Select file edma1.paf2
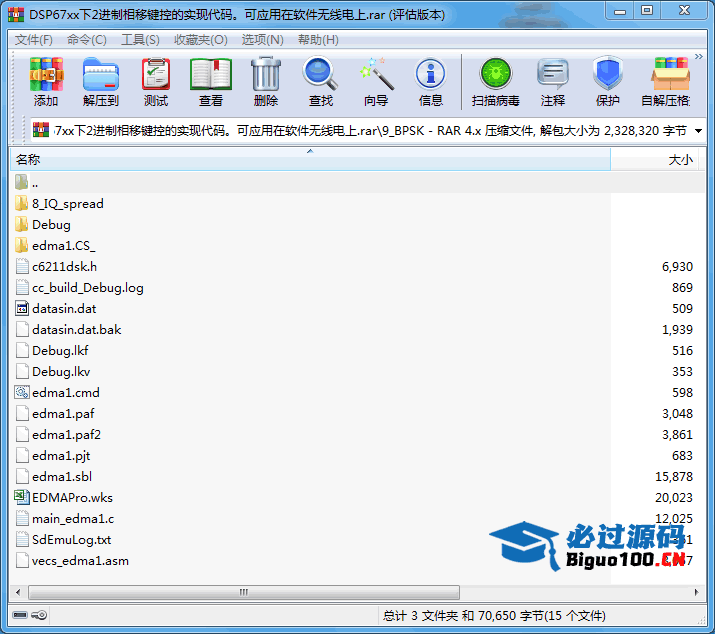 point(58,434)
